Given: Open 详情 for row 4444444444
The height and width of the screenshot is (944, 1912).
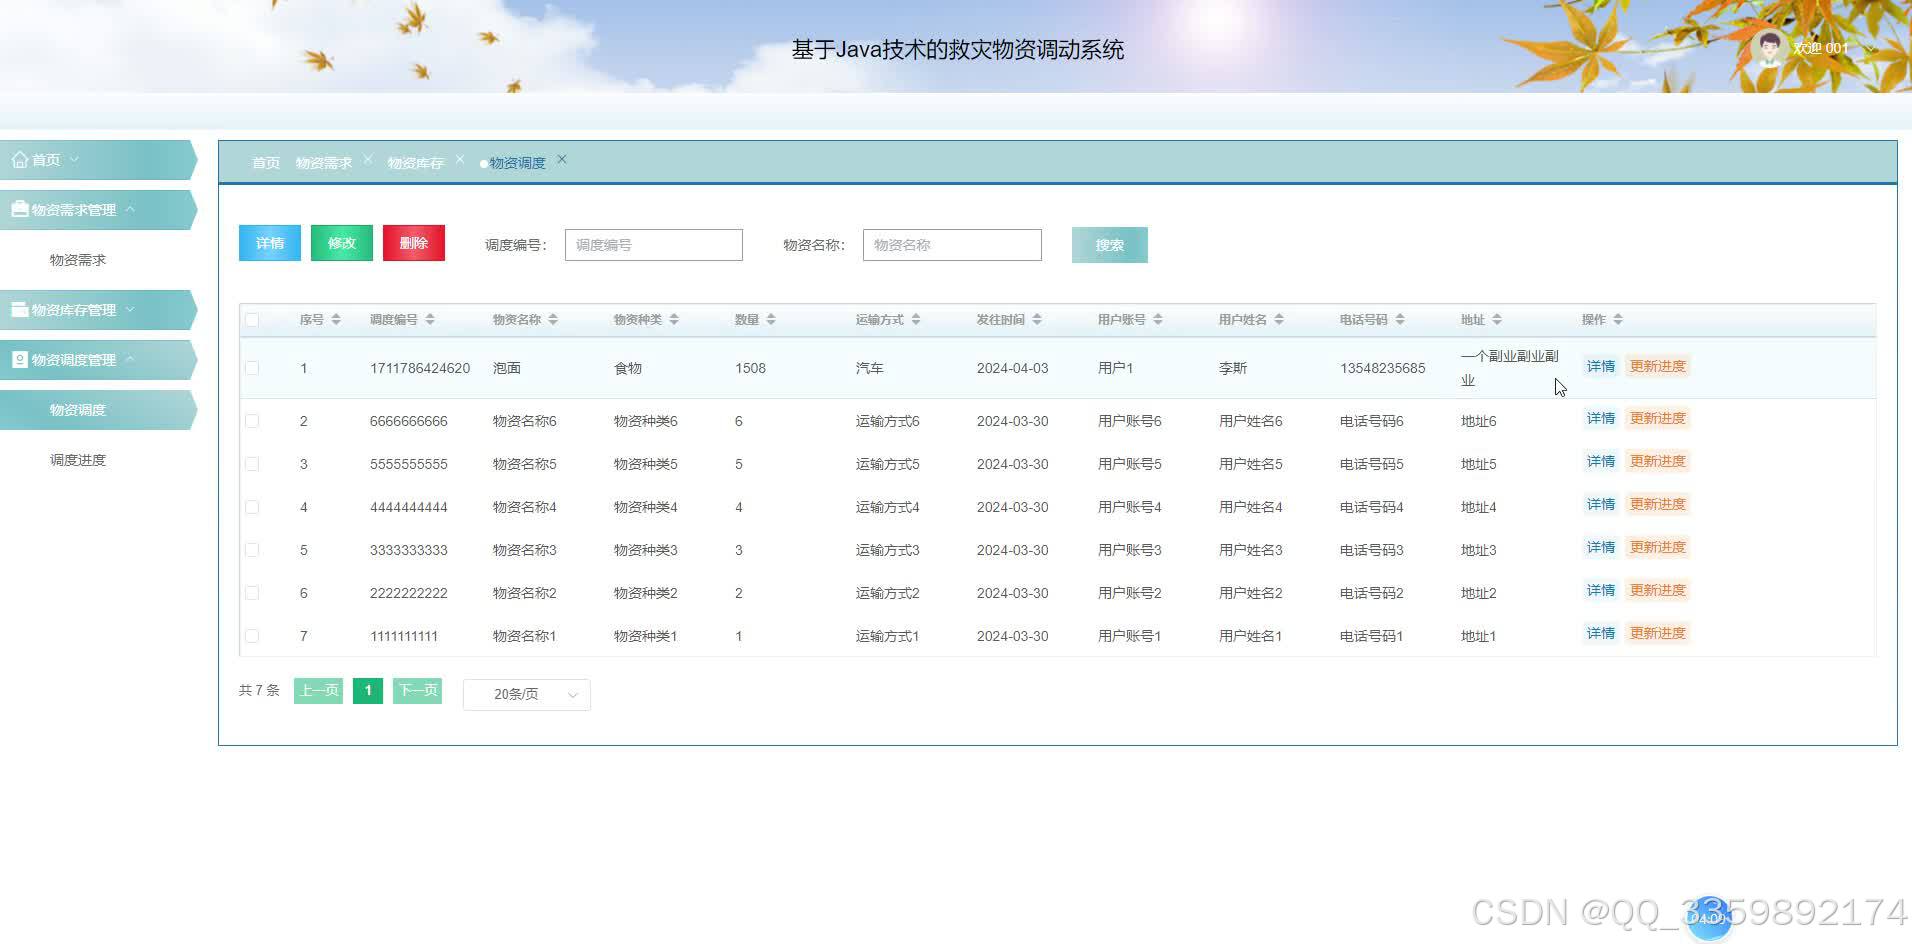Looking at the screenshot, I should click(1601, 505).
